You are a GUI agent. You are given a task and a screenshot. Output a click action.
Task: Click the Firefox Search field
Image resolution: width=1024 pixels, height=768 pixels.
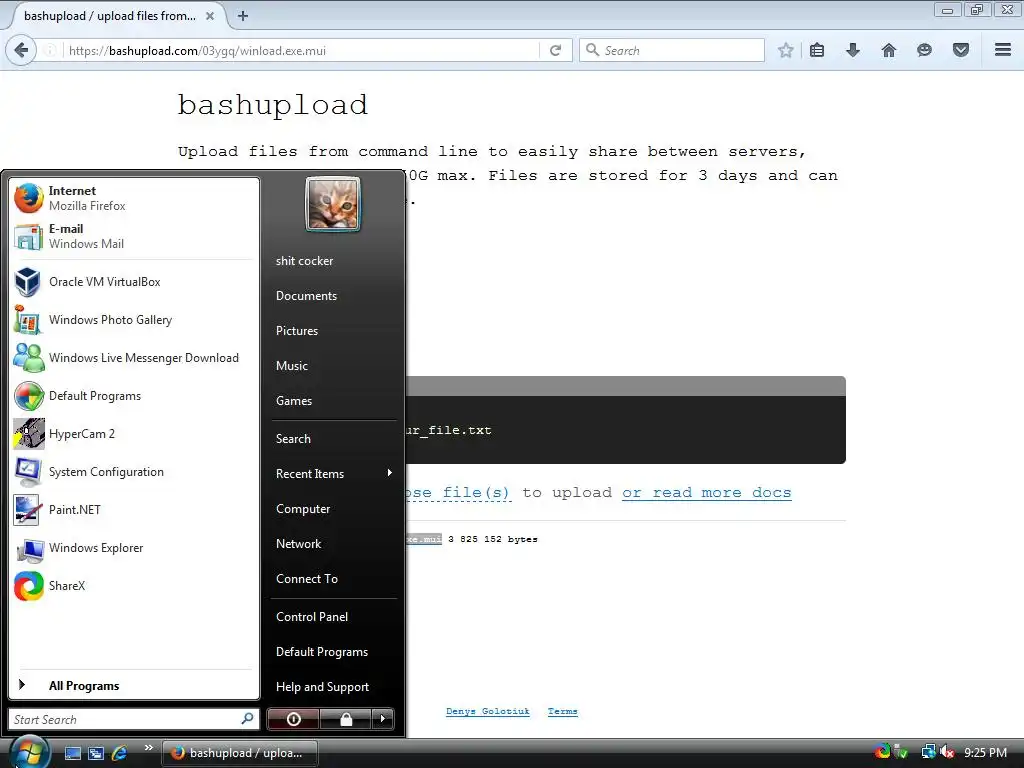click(x=671, y=50)
